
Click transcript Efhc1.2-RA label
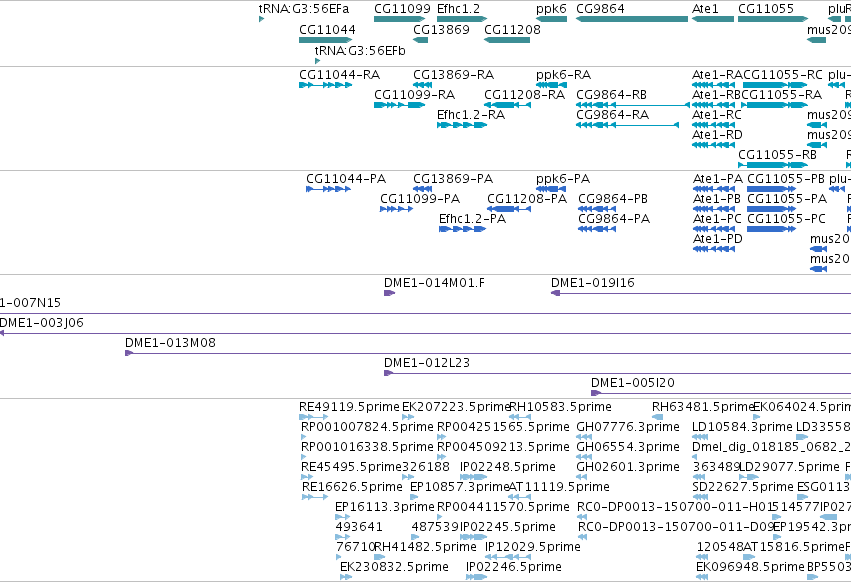point(471,115)
